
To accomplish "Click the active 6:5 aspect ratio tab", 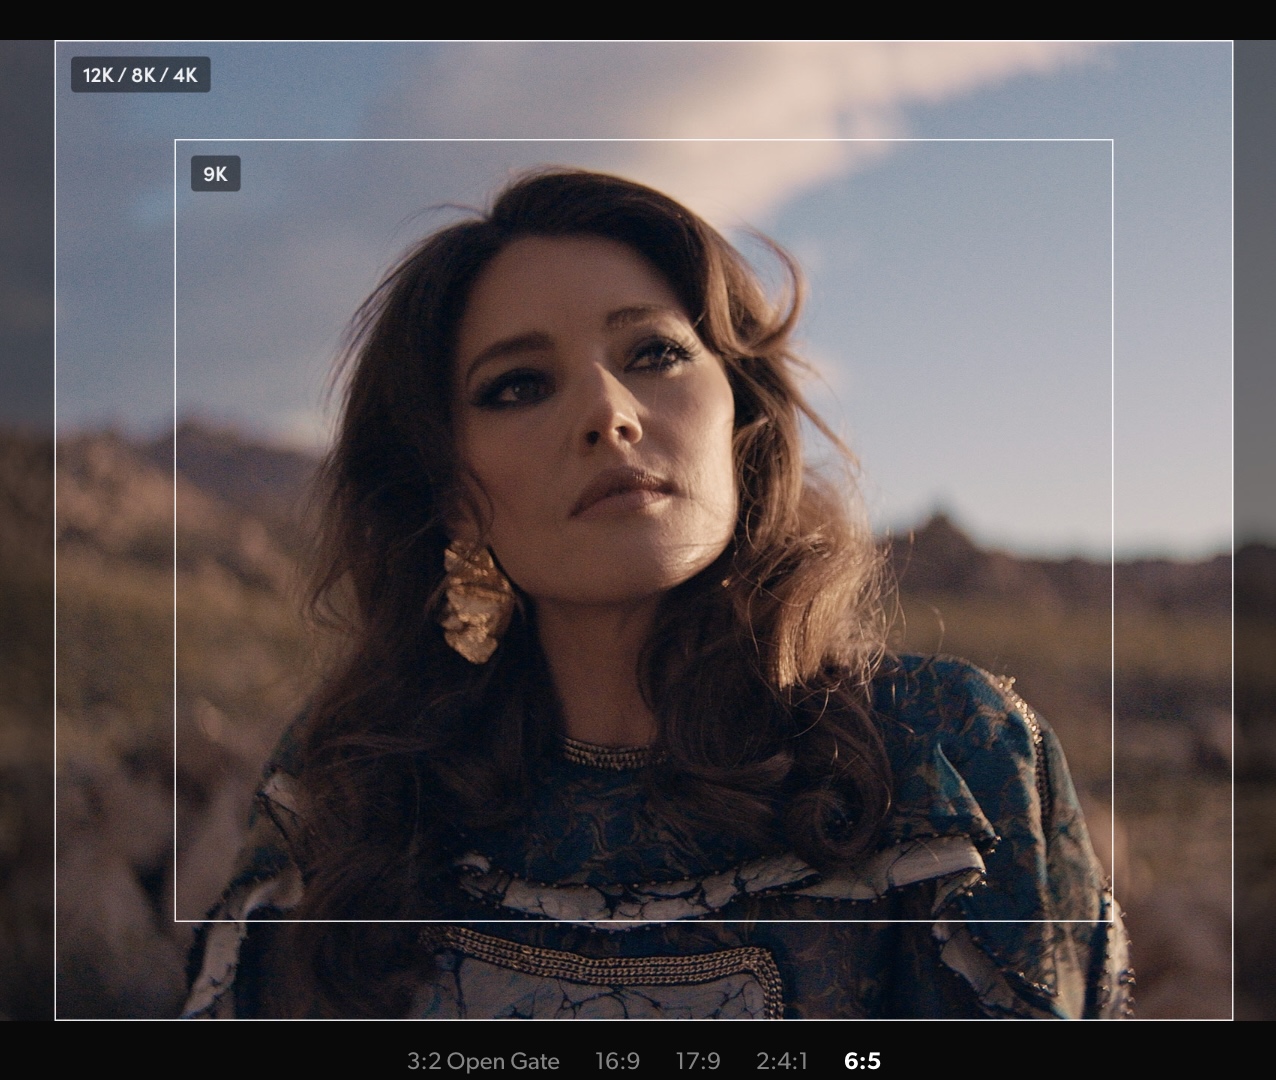I will point(862,1061).
